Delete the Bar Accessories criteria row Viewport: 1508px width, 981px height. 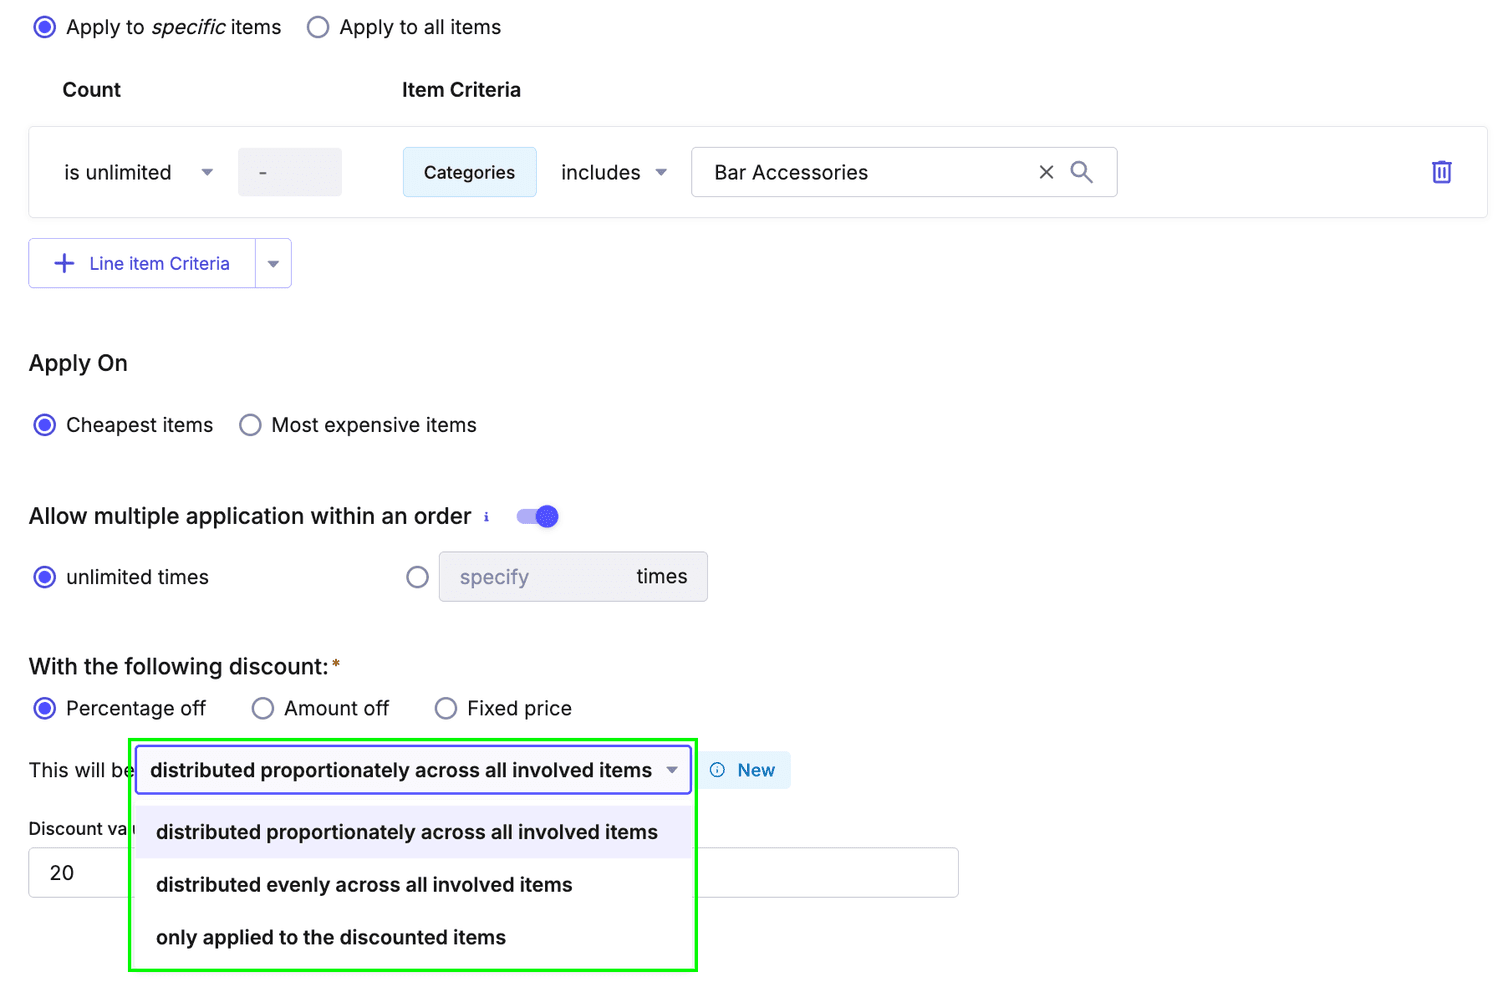(1441, 172)
